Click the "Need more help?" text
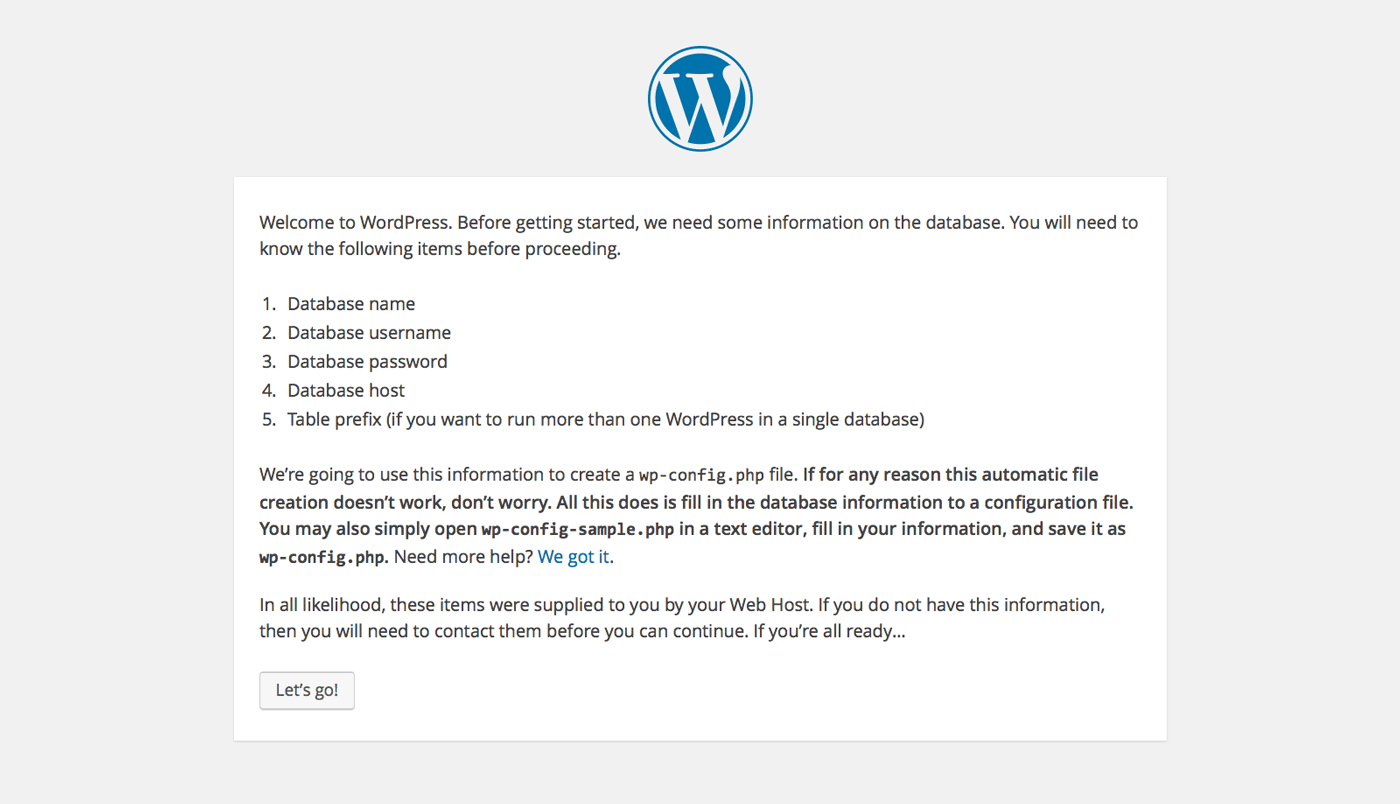The height and width of the screenshot is (804, 1400). [463, 557]
